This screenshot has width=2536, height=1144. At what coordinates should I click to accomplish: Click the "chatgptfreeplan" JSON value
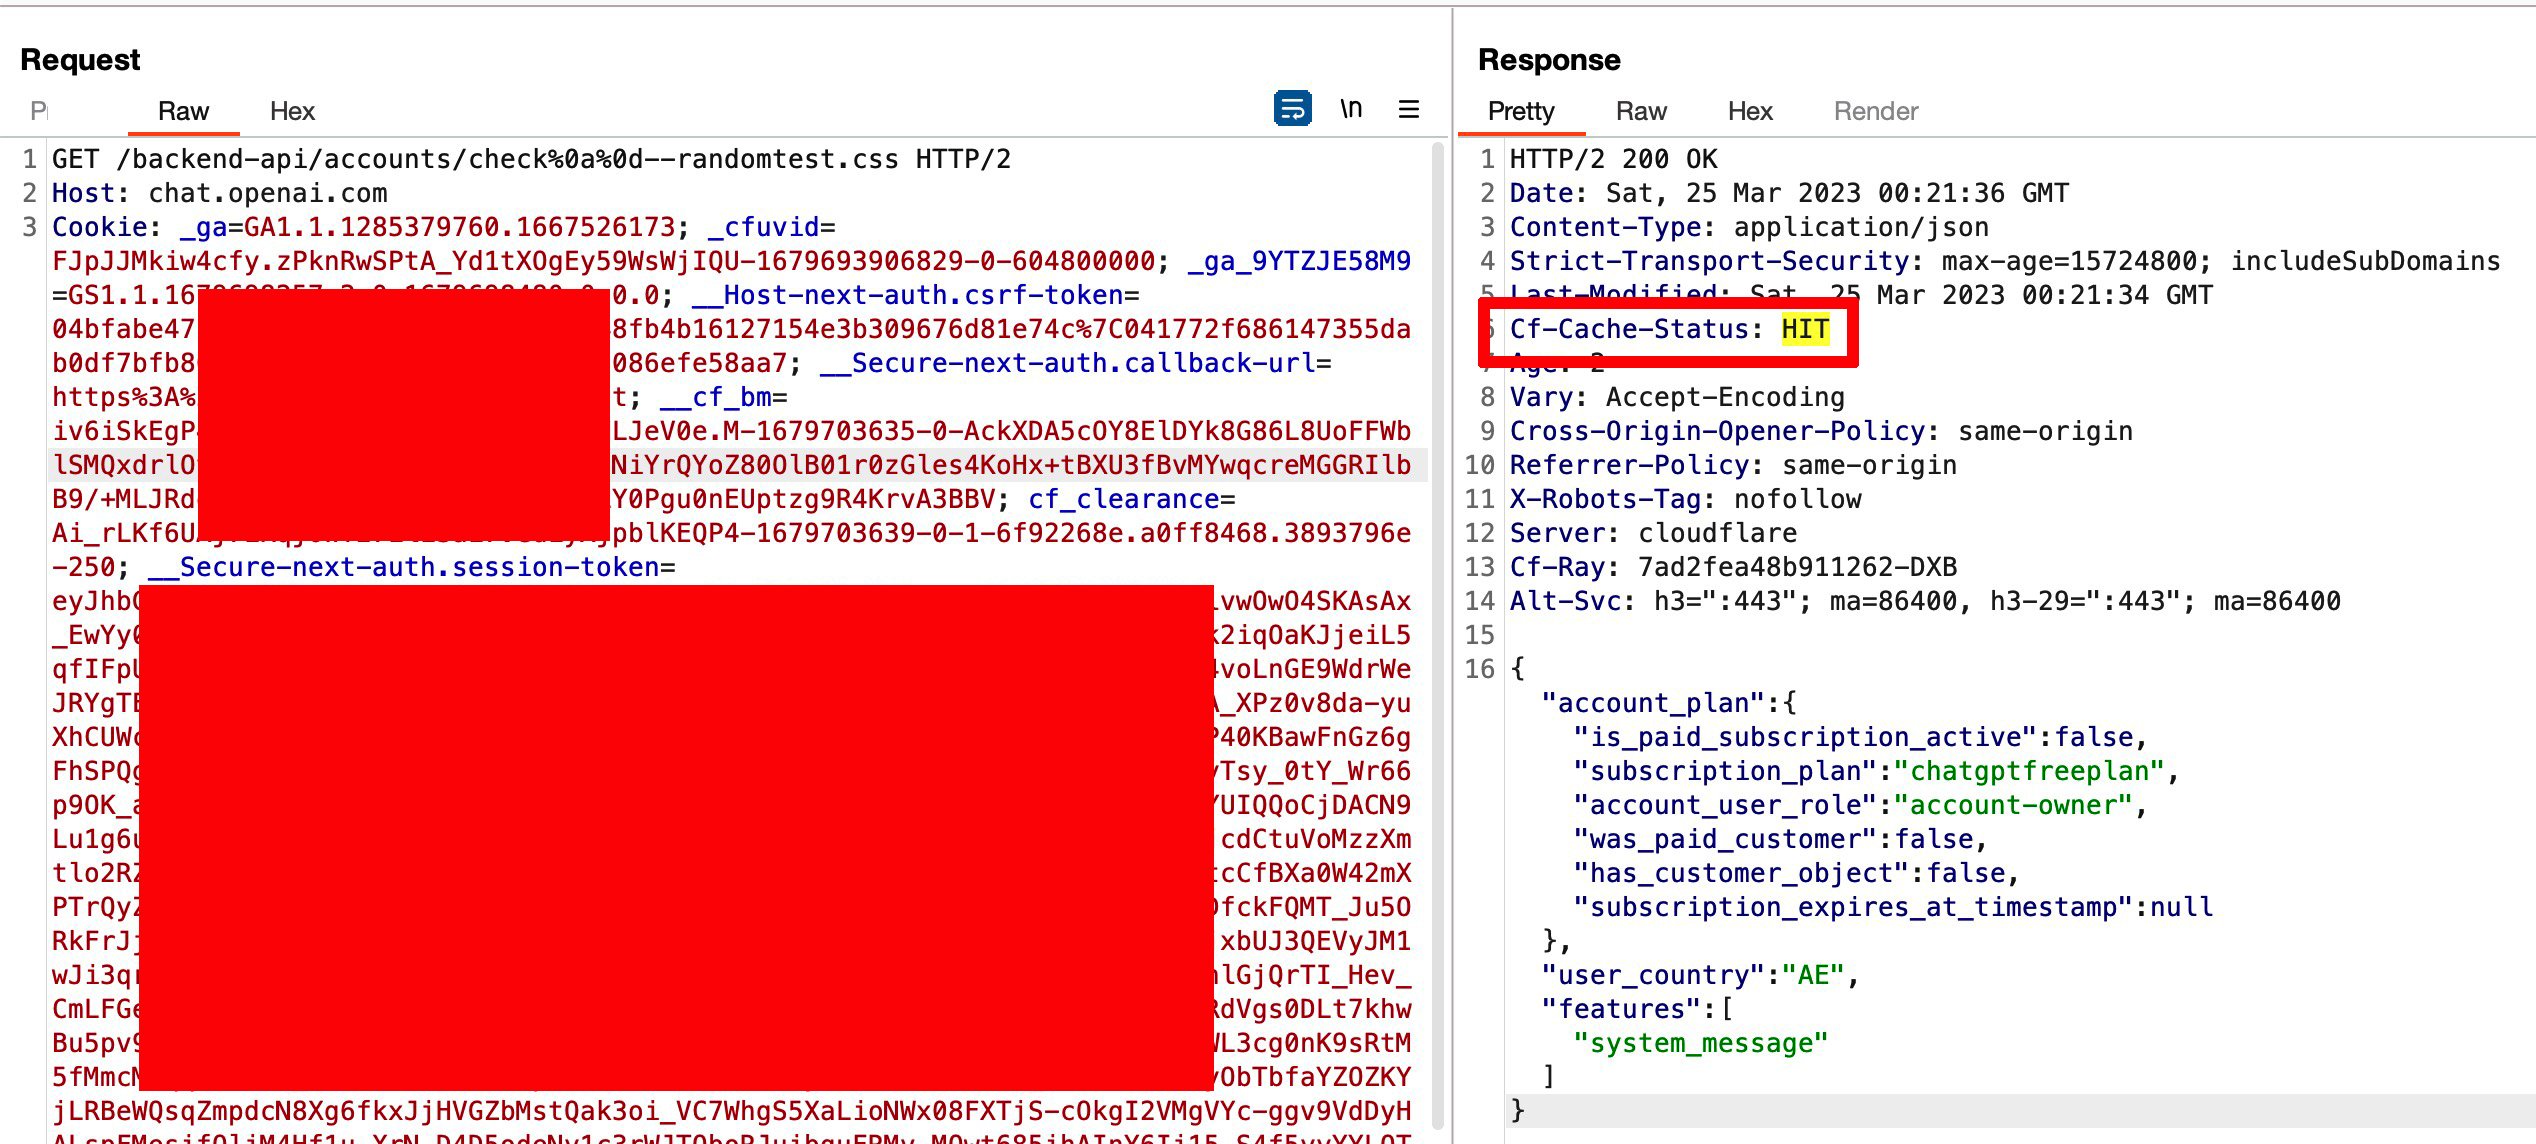pyautogui.click(x=2029, y=771)
